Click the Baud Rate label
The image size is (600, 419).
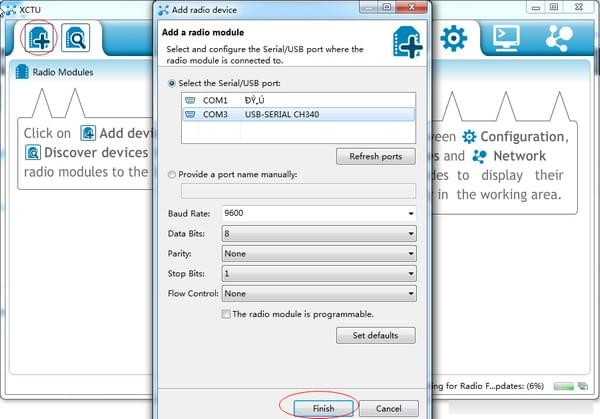(x=189, y=214)
